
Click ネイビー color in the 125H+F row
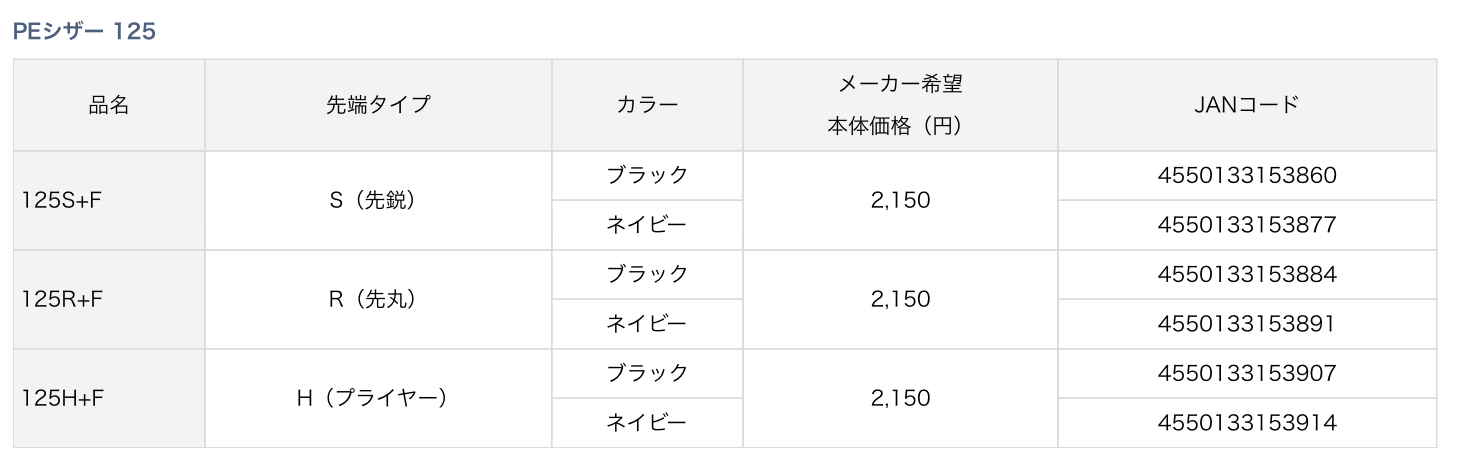(646, 423)
